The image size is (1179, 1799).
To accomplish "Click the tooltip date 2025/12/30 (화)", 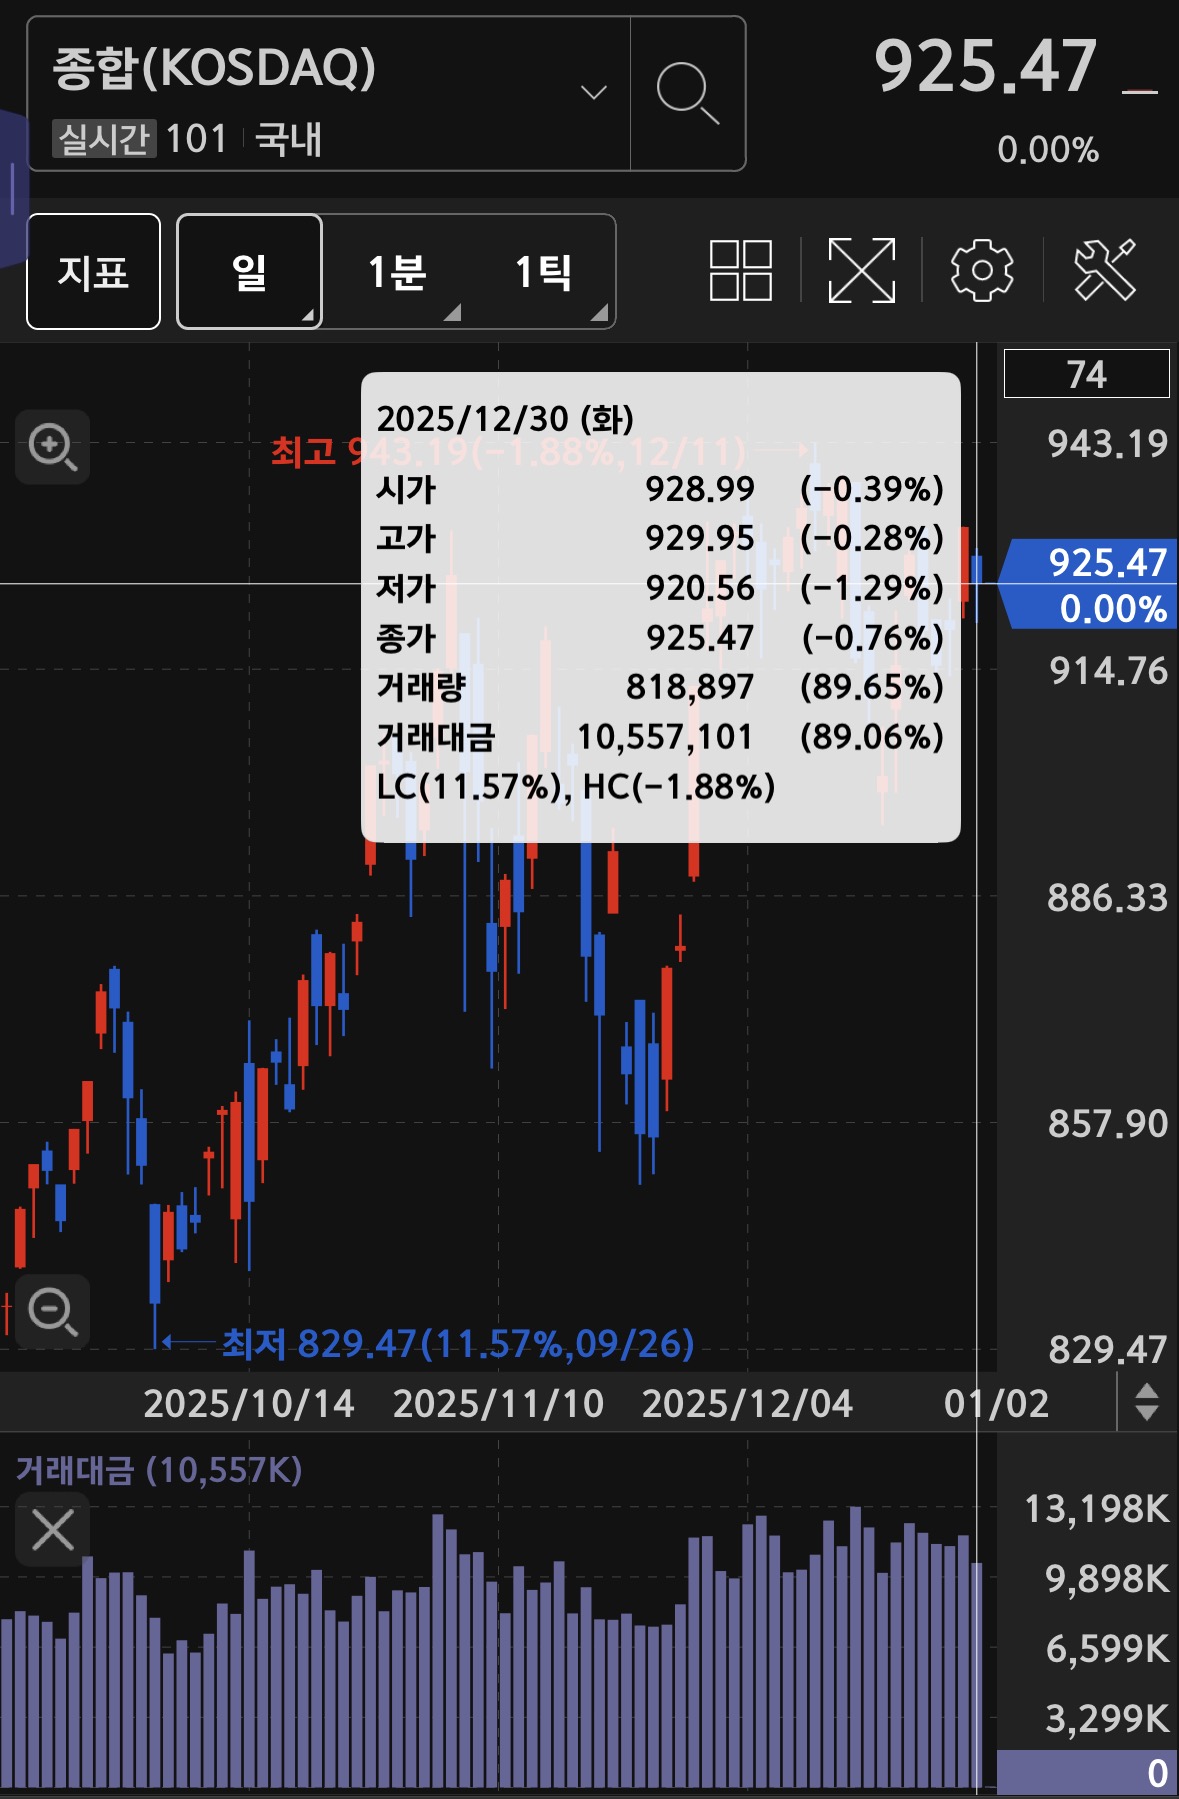I will point(505,418).
